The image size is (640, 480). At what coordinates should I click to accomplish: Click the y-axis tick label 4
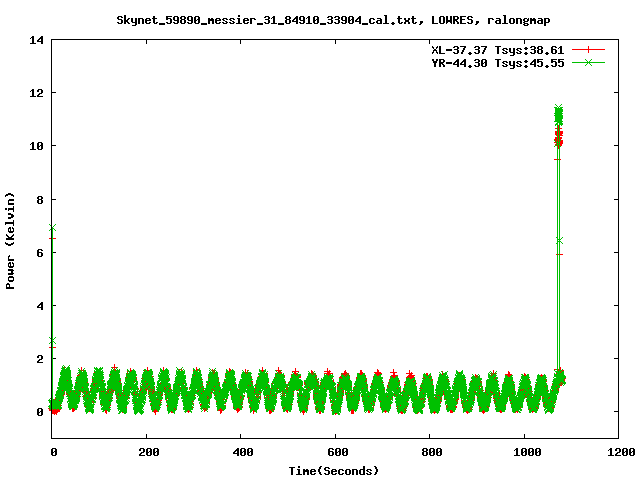tap(40, 306)
